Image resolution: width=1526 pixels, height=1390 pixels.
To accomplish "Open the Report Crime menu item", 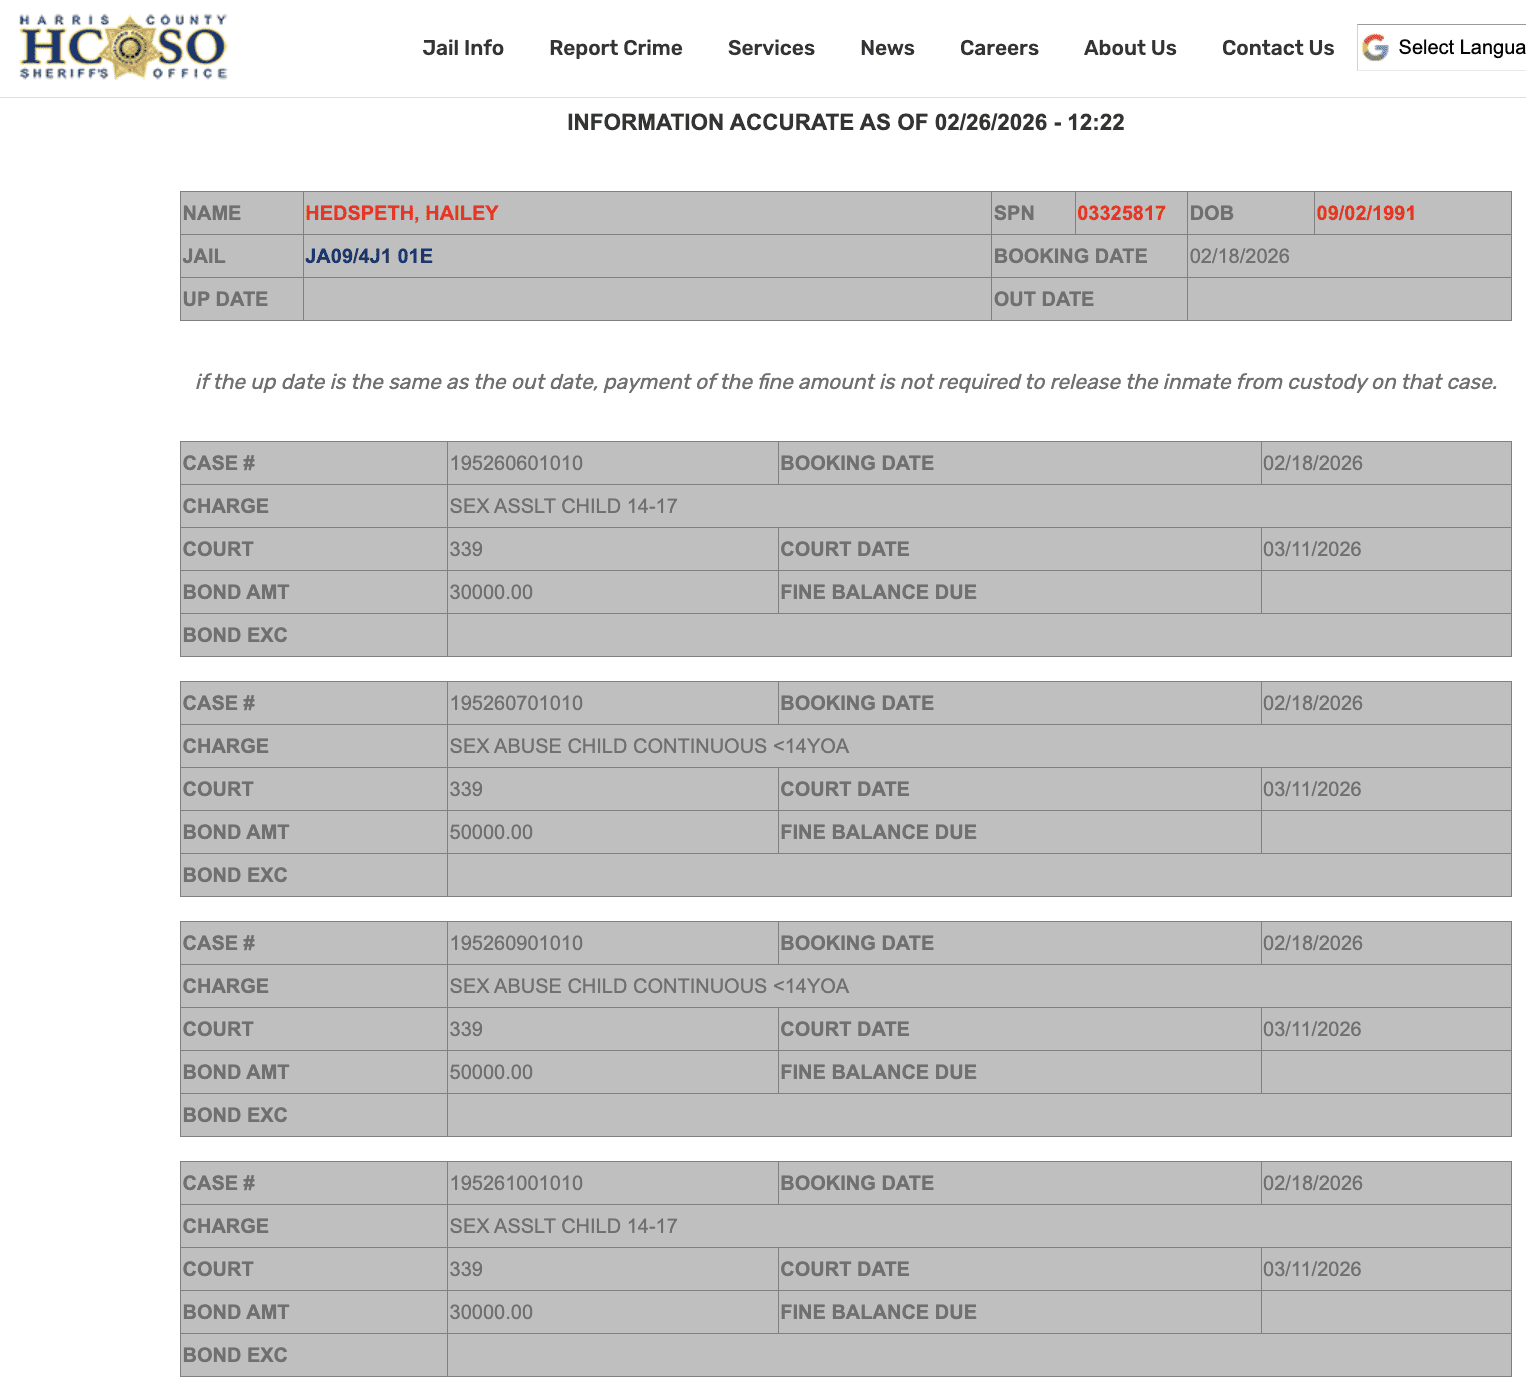I will tap(615, 48).
